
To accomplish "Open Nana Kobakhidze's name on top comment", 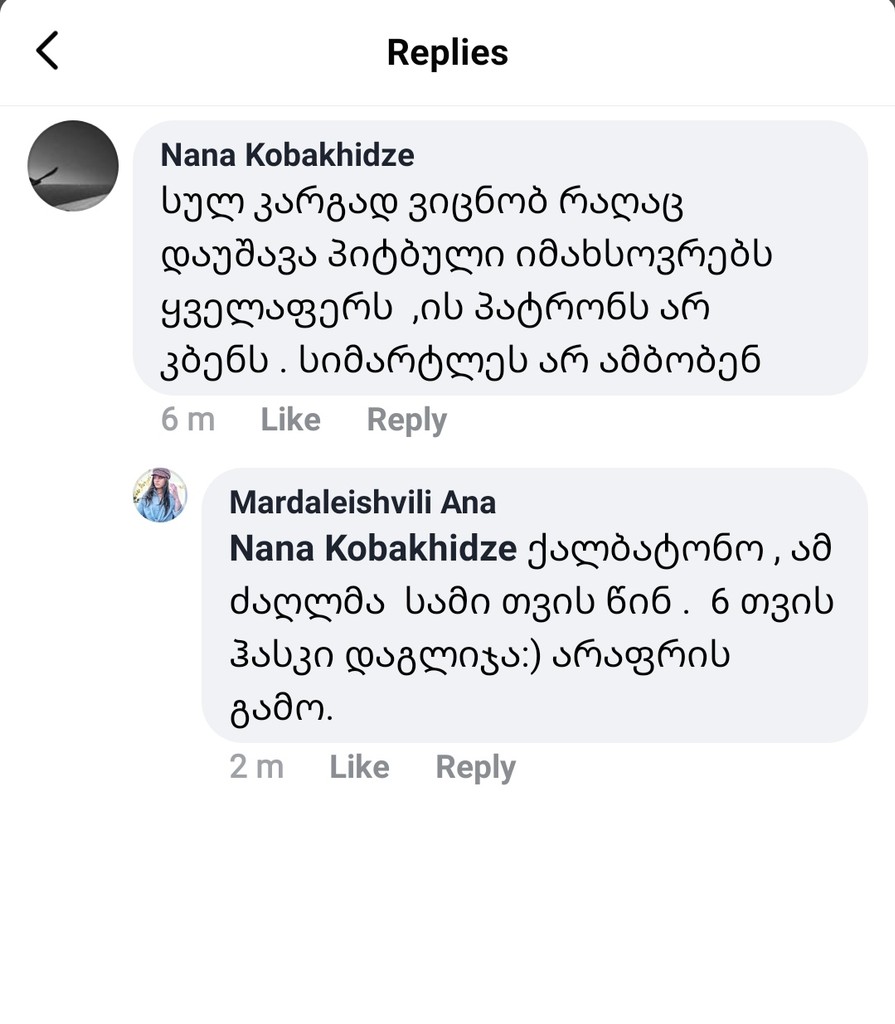I will pos(287,155).
